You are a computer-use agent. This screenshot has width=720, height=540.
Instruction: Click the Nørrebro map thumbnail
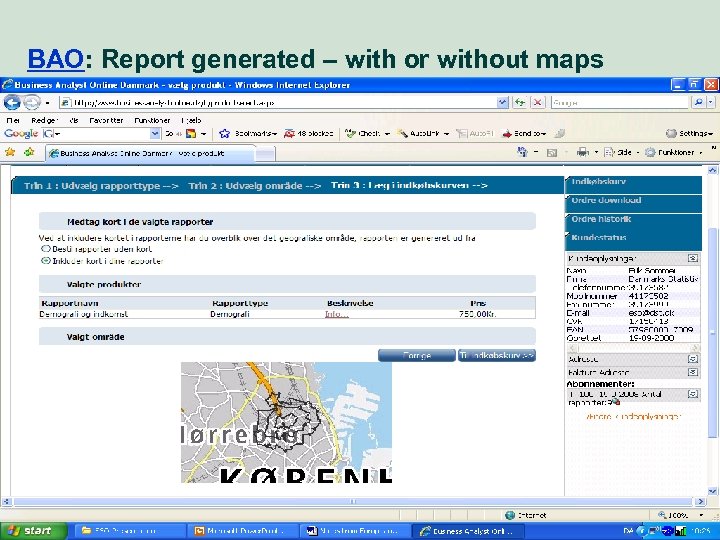point(286,422)
